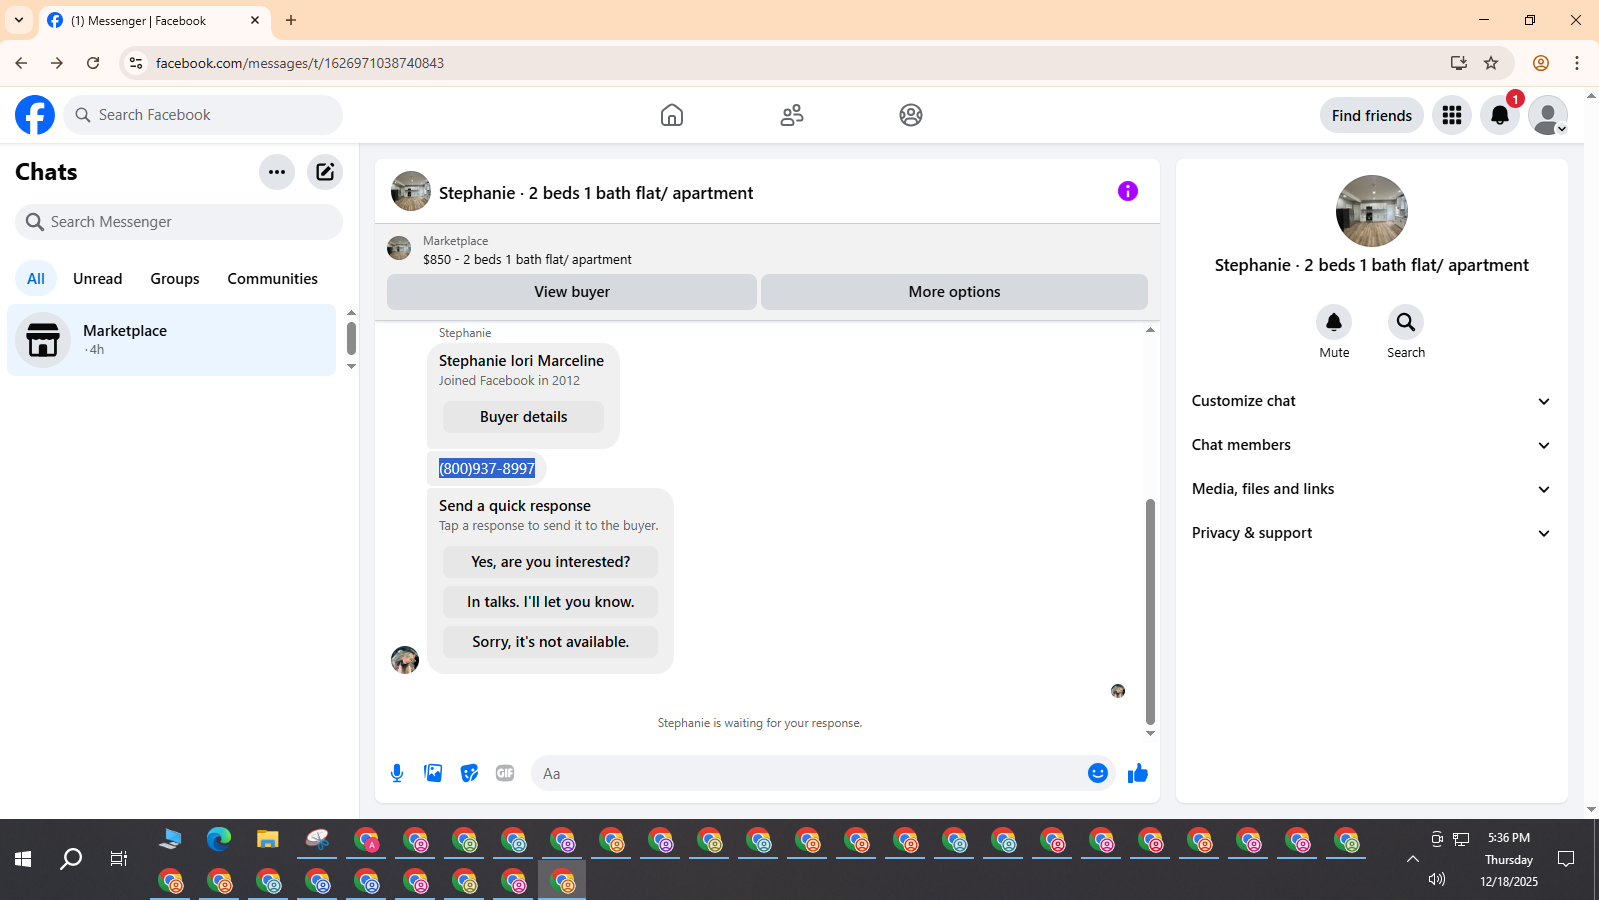Reload the page in browser
The image size is (1599, 900).
tap(93, 63)
